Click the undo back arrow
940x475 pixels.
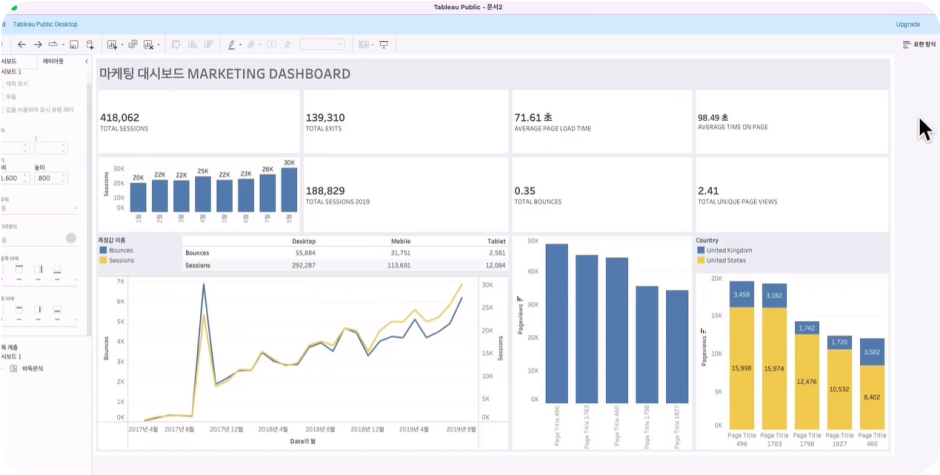22,44
